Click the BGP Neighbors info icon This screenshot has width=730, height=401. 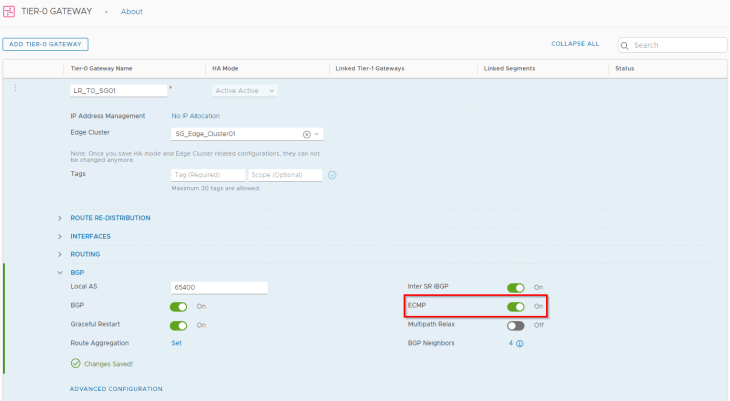pyautogui.click(x=520, y=343)
